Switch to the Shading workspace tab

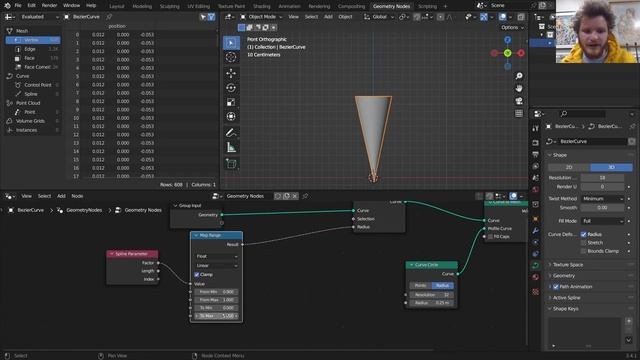262,6
